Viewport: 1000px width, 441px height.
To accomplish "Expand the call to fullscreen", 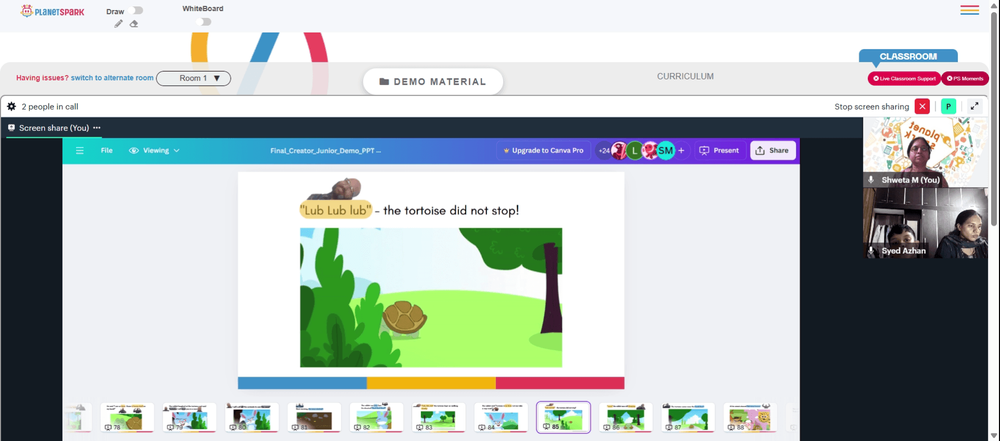I will point(974,107).
